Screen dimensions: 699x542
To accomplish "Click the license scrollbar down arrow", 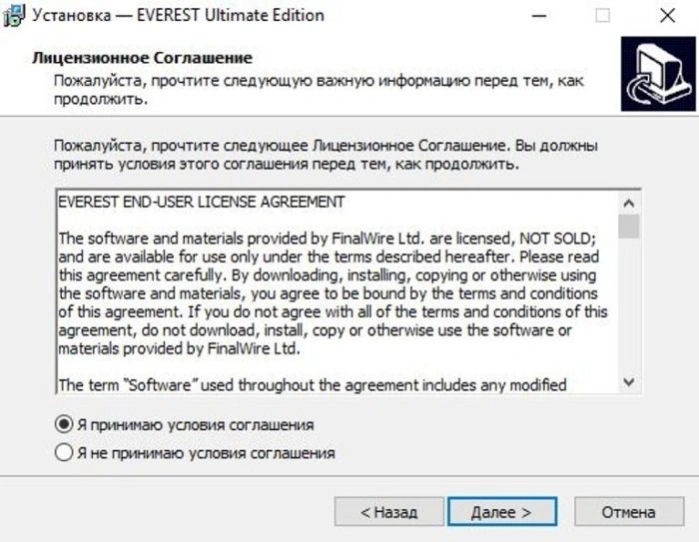I will [629, 382].
